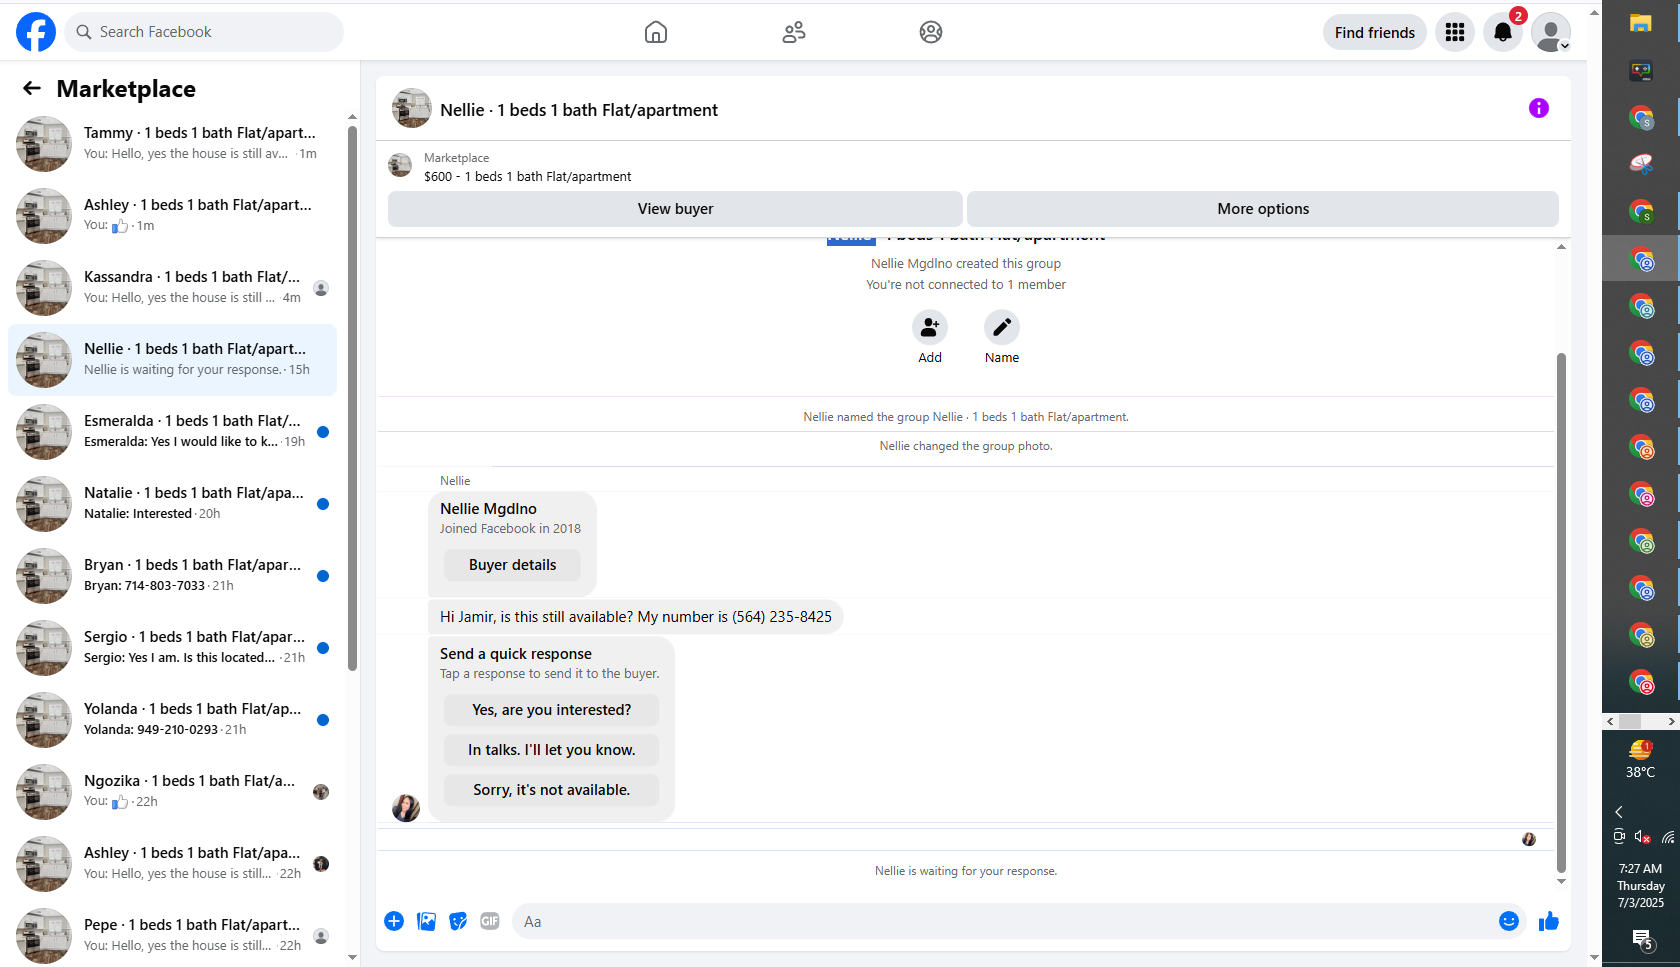Choose a sticker icon in composer

458,921
